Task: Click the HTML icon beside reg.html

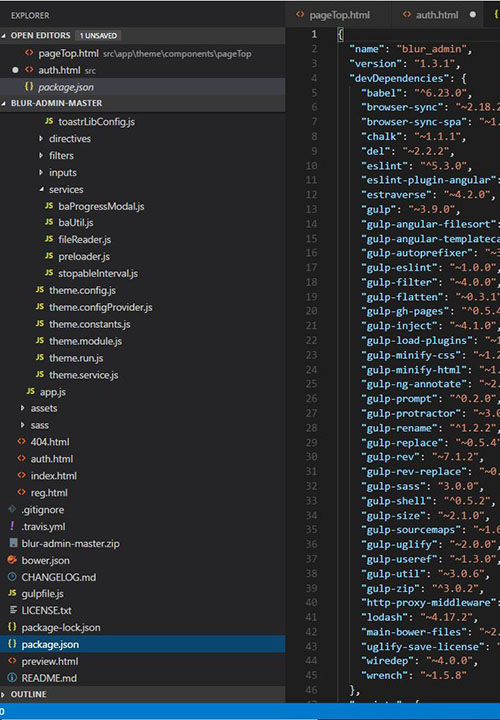Action: (x=21, y=492)
